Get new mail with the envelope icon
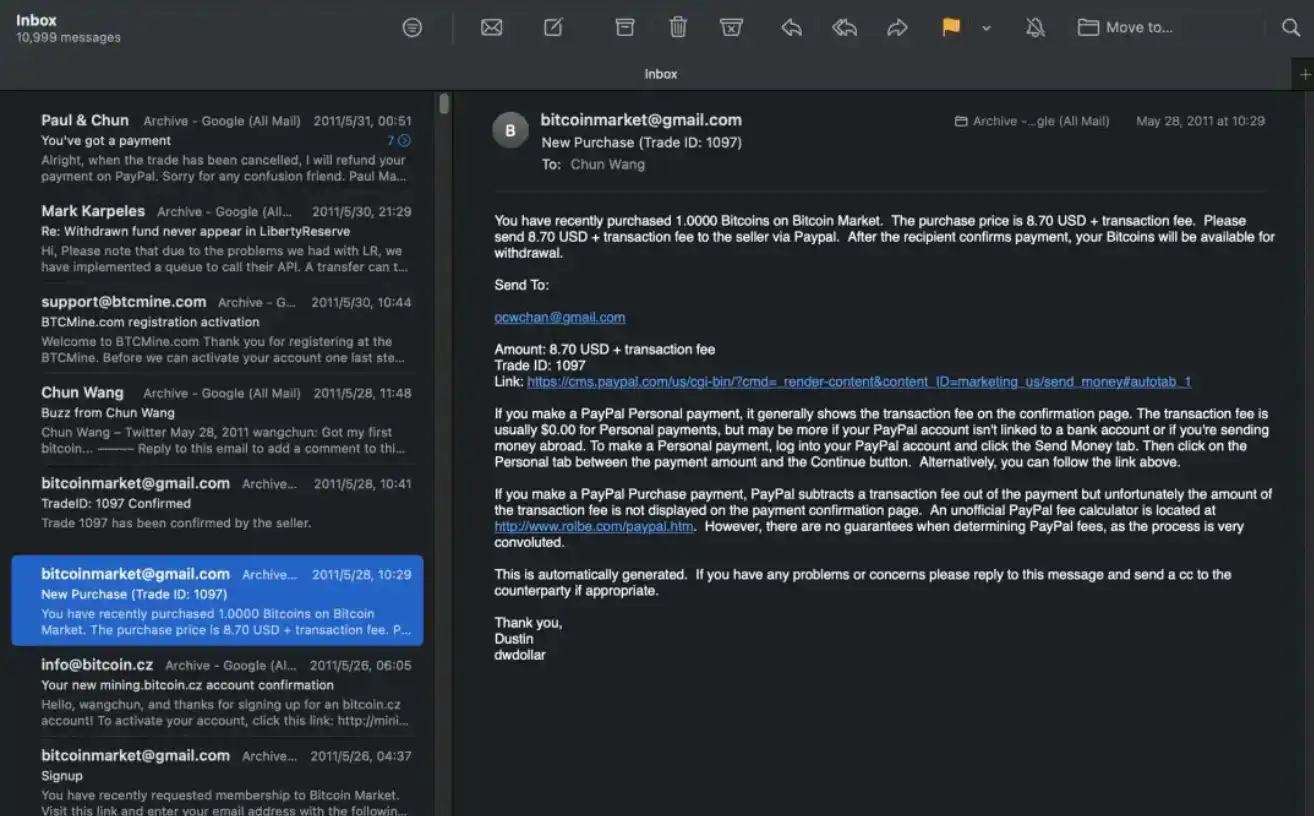 [491, 28]
